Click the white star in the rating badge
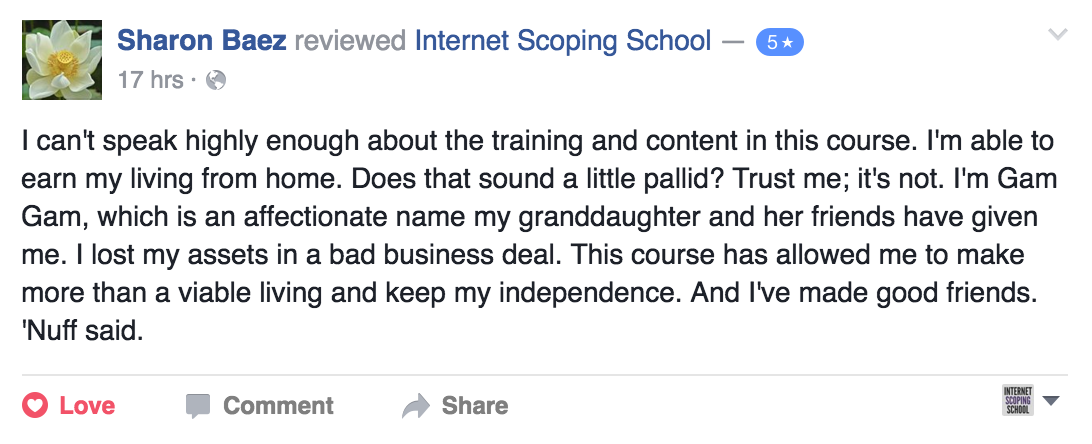The height and width of the screenshot is (444, 1092). [787, 42]
